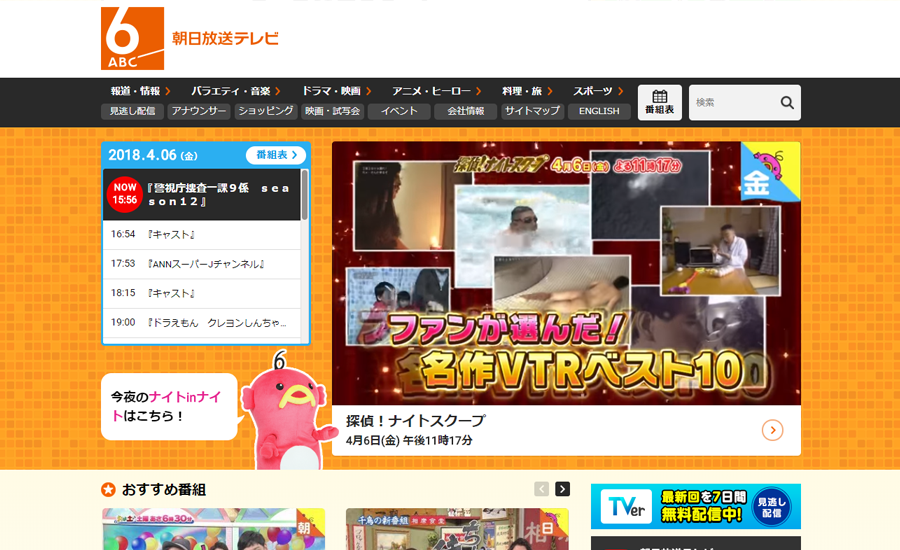The width and height of the screenshot is (900, 550).
Task: Expand バラエティ・音楽 menu
Action: 236,91
